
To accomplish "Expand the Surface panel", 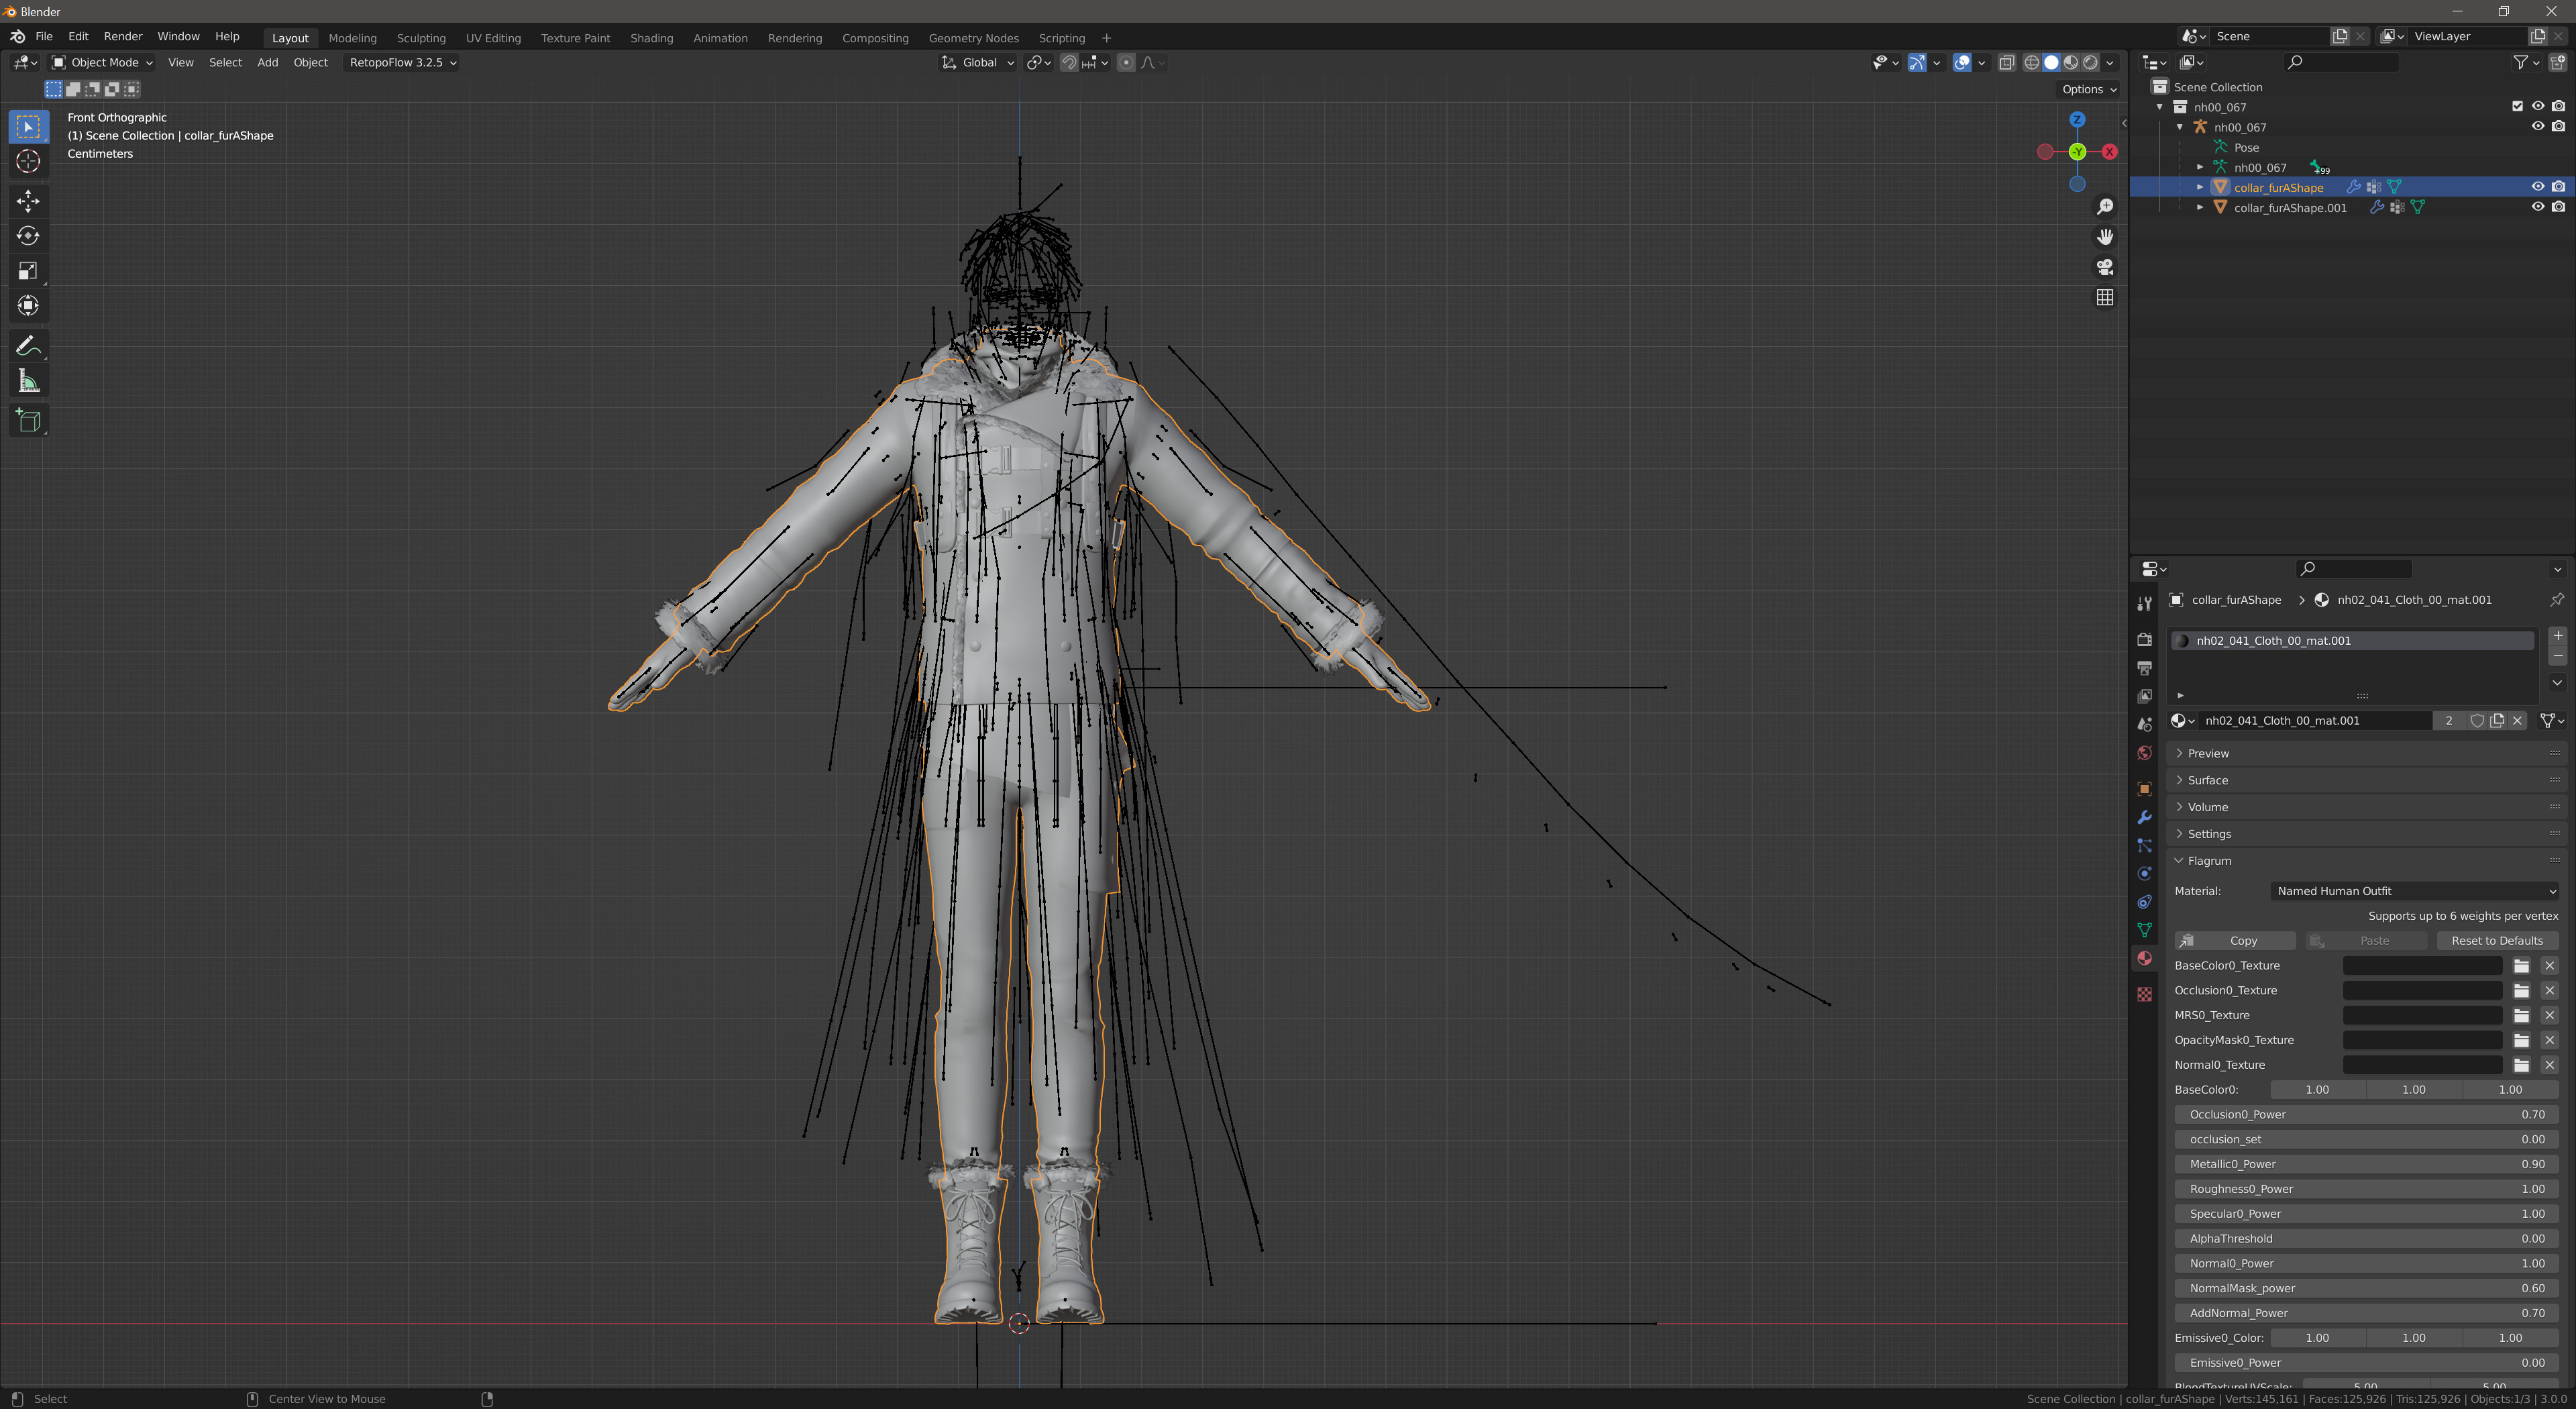I will [x=2207, y=780].
